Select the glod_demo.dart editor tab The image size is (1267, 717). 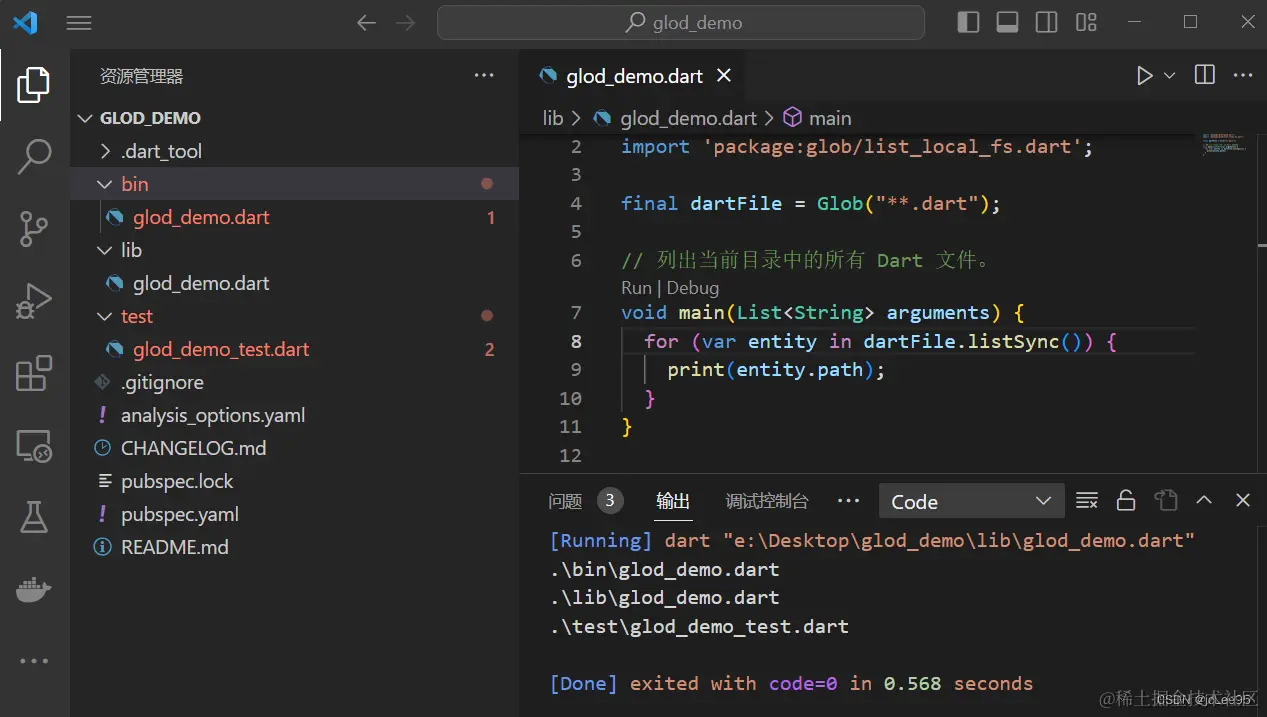pos(634,76)
